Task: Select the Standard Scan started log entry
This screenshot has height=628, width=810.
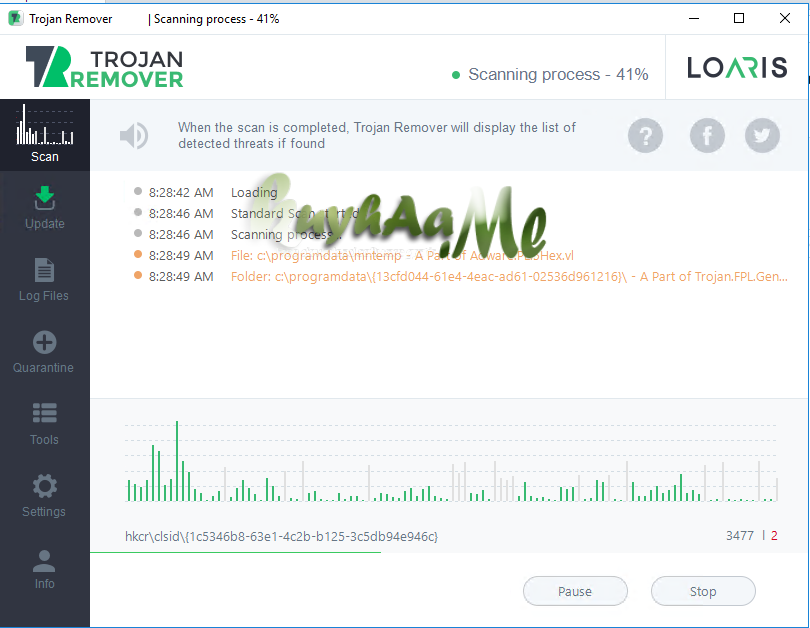Action: tap(247, 213)
